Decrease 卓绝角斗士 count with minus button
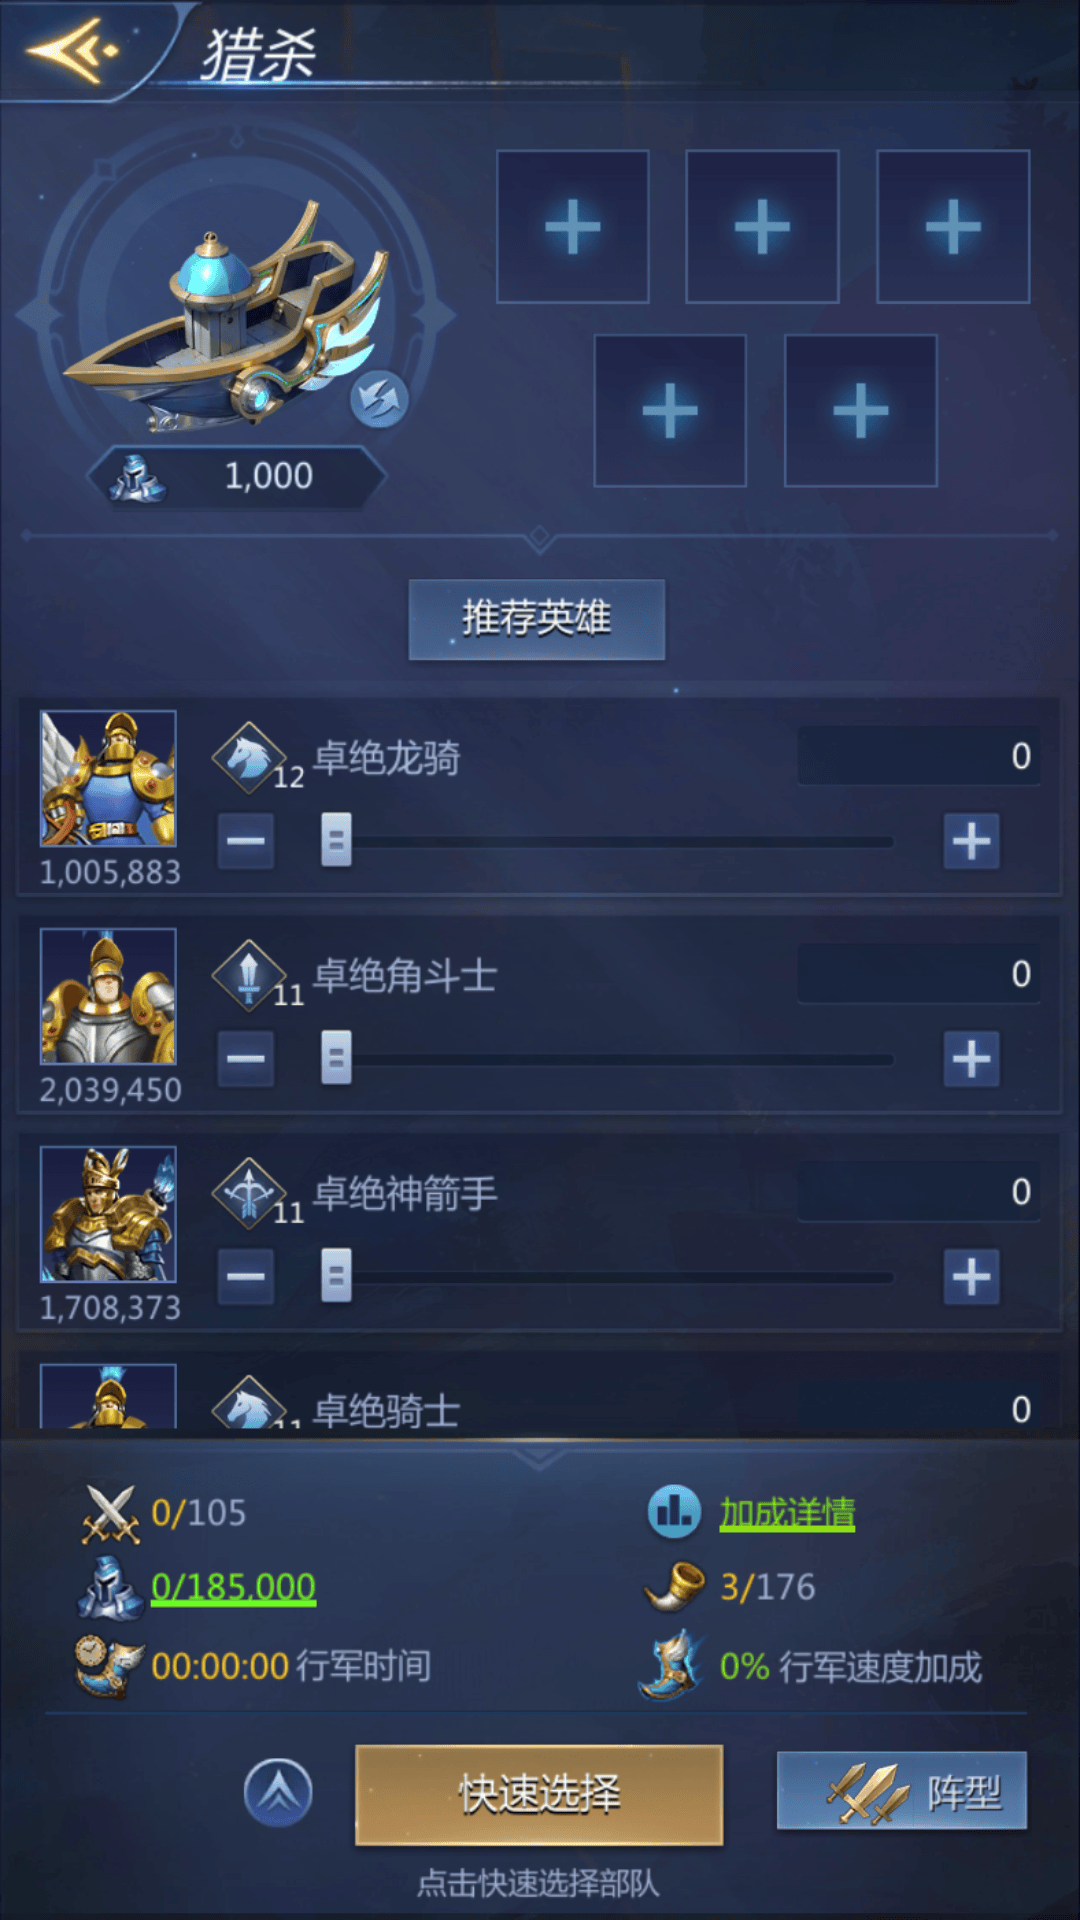This screenshot has width=1080, height=1920. point(246,1058)
